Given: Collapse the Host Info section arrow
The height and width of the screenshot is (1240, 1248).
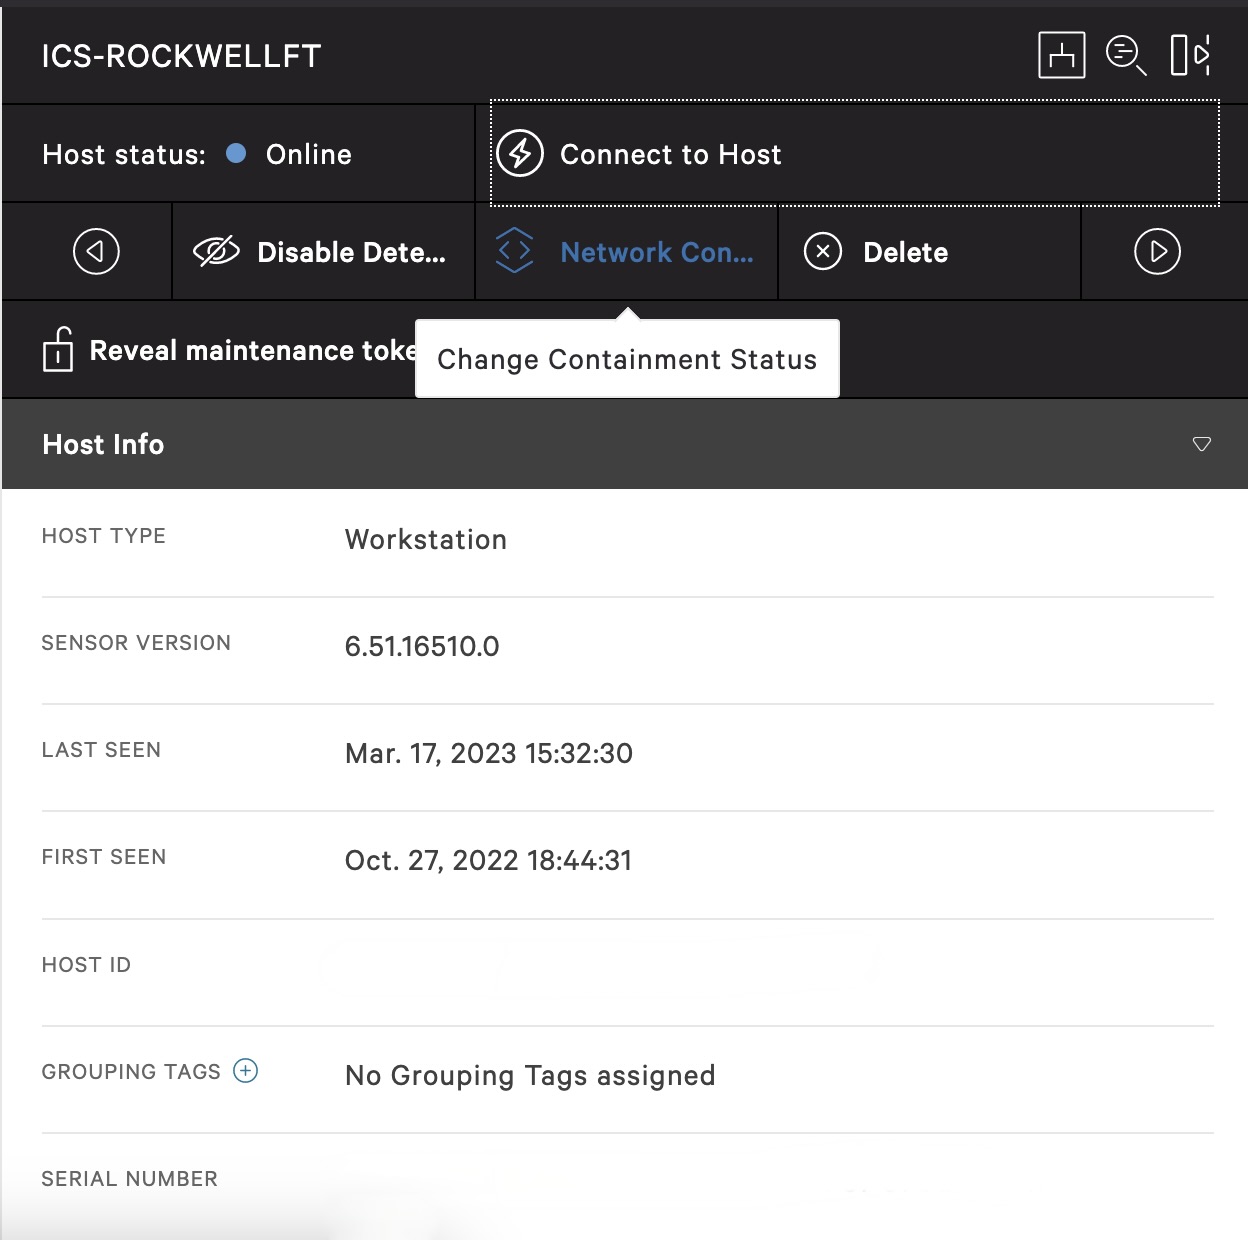Looking at the screenshot, I should 1202,444.
